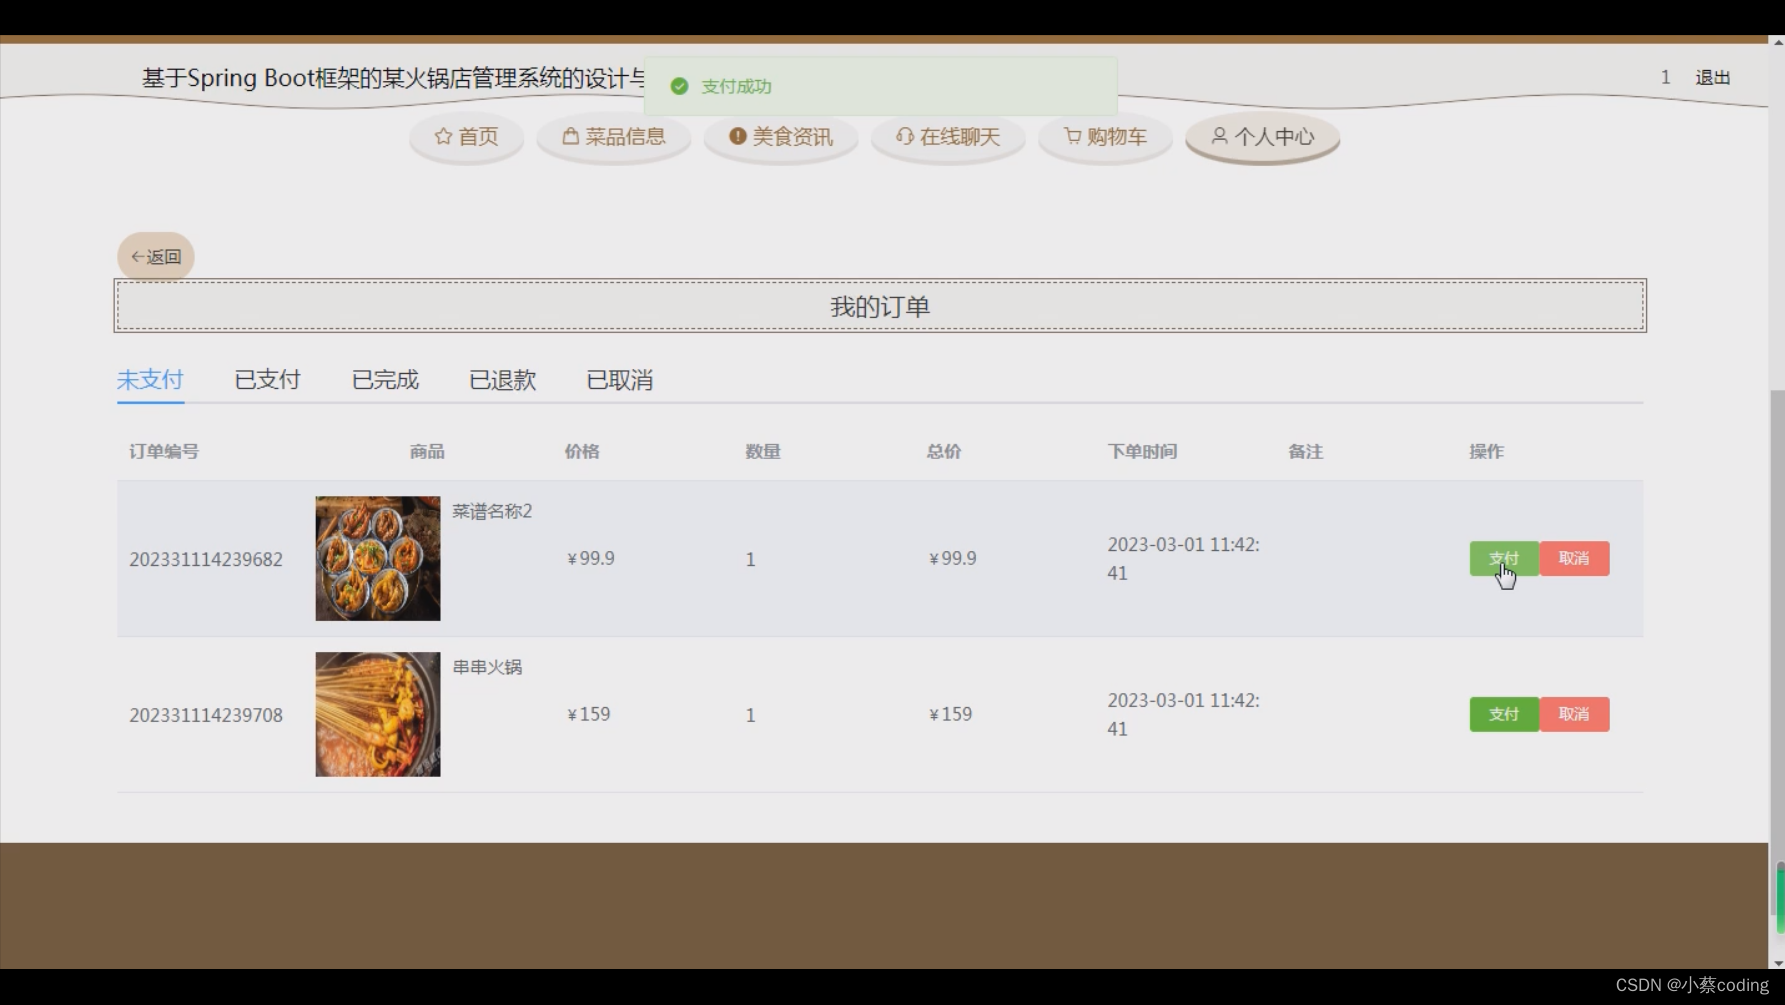The height and width of the screenshot is (1005, 1785).
Task: Pay for order 202331114239682
Action: pos(1504,558)
